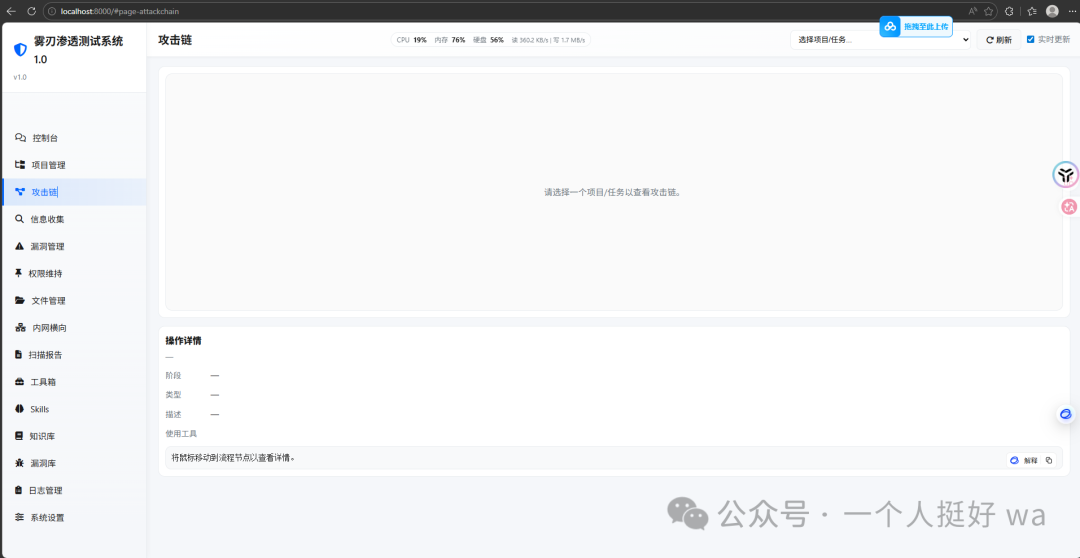The height and width of the screenshot is (558, 1080).
Task: Go to 漏洞管理 in sidebar
Action: pos(73,246)
